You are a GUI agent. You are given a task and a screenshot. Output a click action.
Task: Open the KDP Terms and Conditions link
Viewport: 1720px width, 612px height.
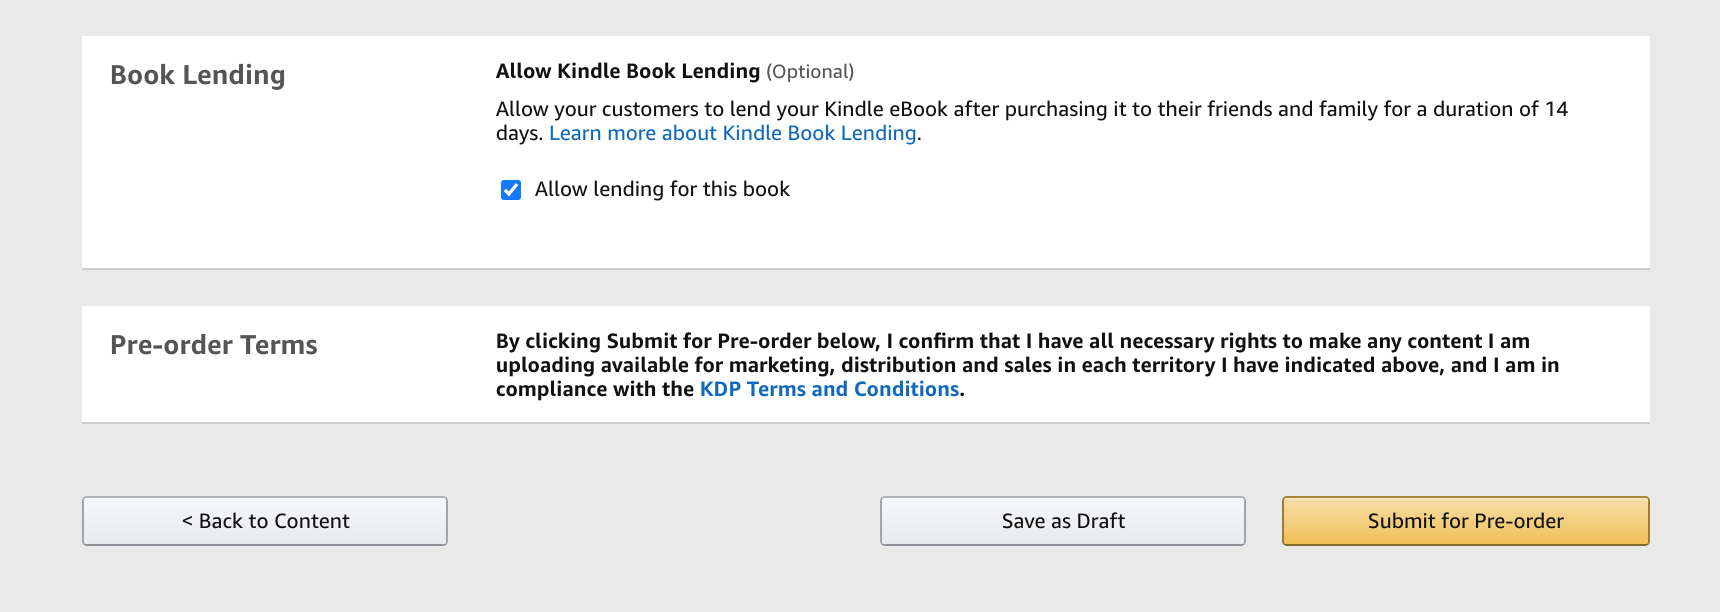(829, 389)
